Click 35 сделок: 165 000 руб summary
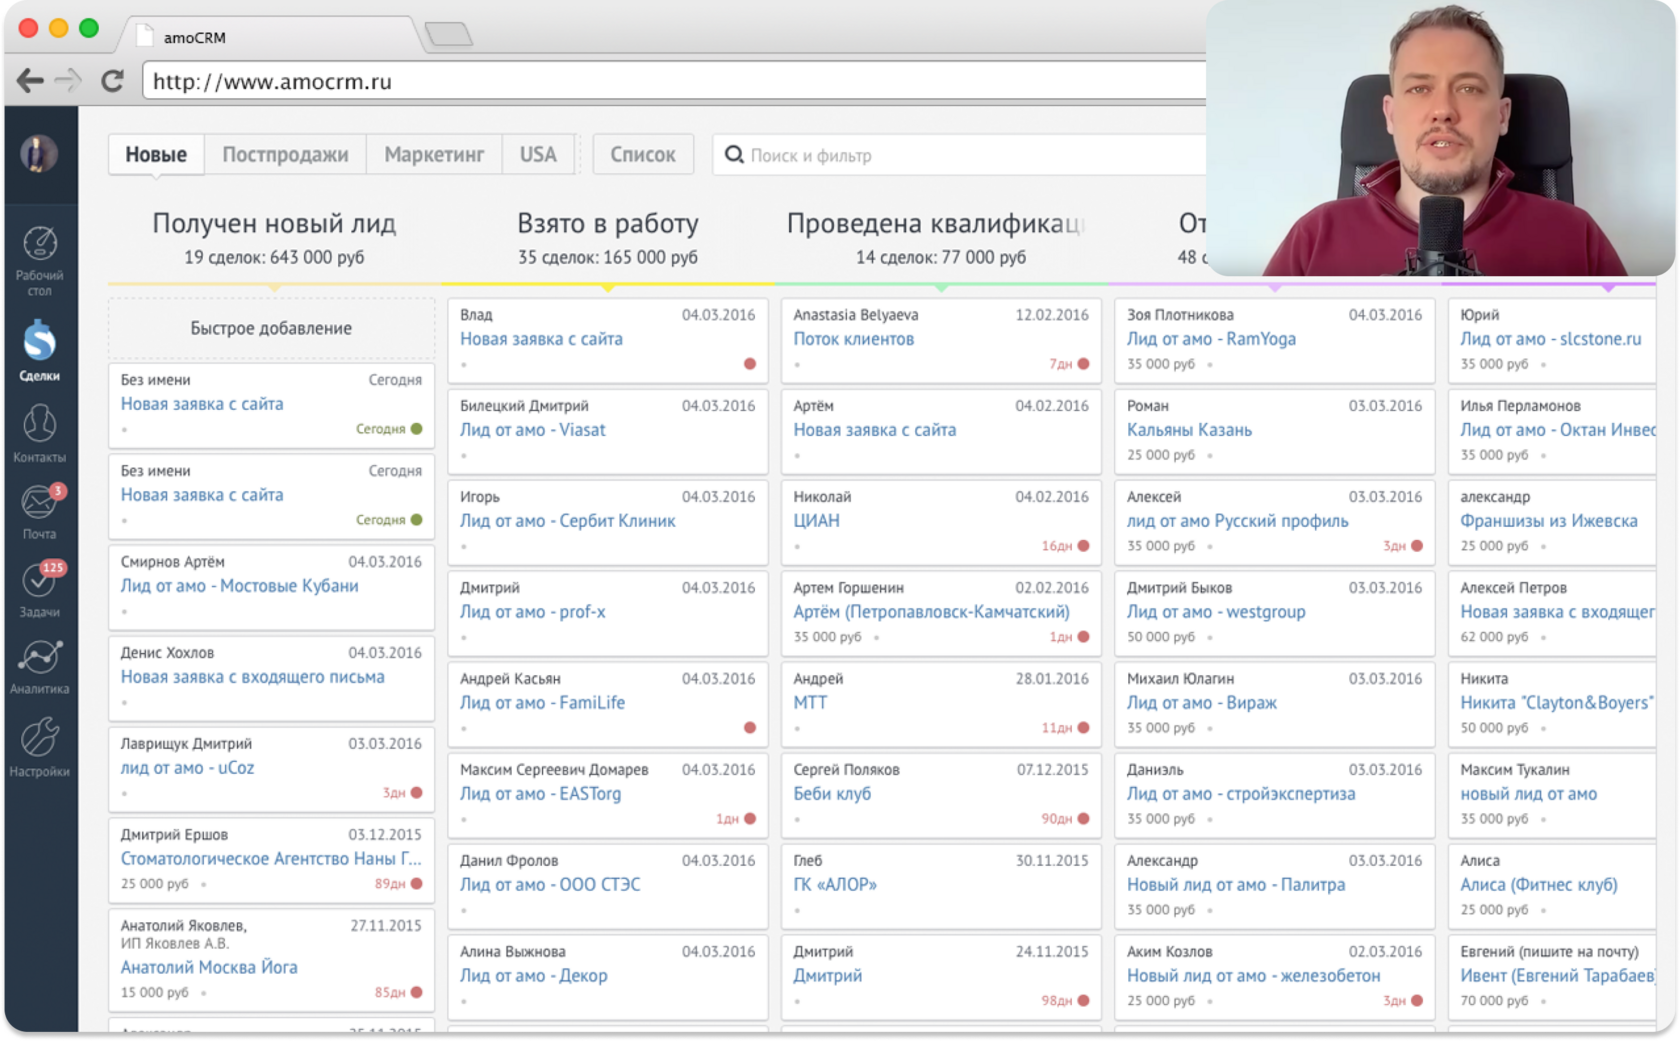Screen dimensions: 1680x1041 point(608,257)
